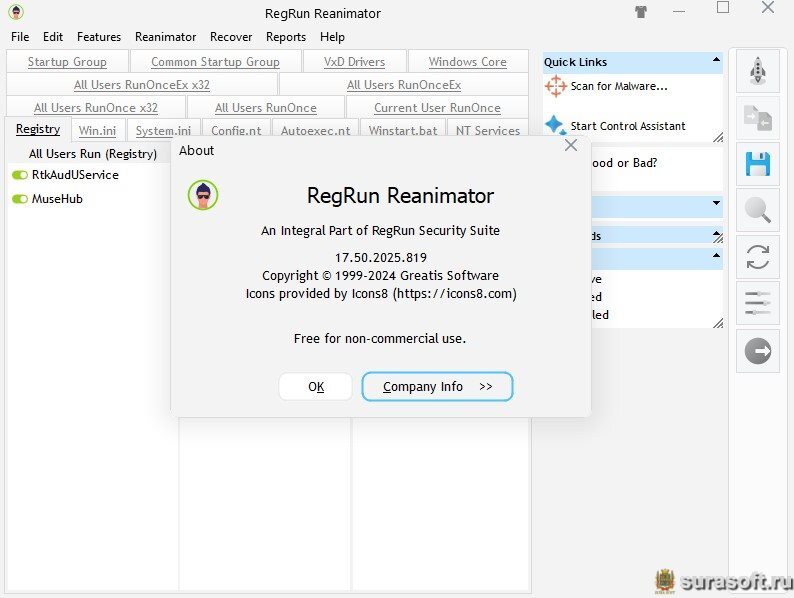Toggle the MuseHub startup switch
The height and width of the screenshot is (598, 794).
point(20,199)
